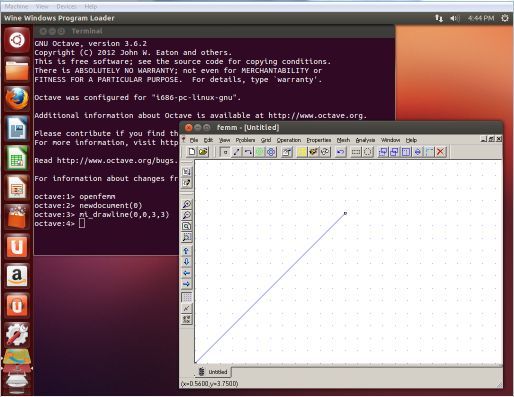Image resolution: width=514 pixels, height=397 pixels.
Task: Select the green block labels mode
Action: [x=259, y=152]
